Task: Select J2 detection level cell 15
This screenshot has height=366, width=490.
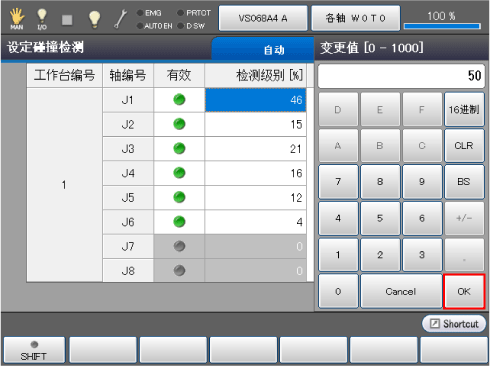Action: point(255,124)
